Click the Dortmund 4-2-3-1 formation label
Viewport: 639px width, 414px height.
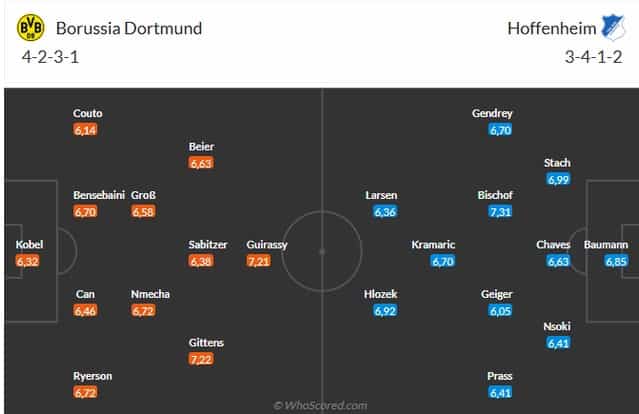(x=51, y=57)
